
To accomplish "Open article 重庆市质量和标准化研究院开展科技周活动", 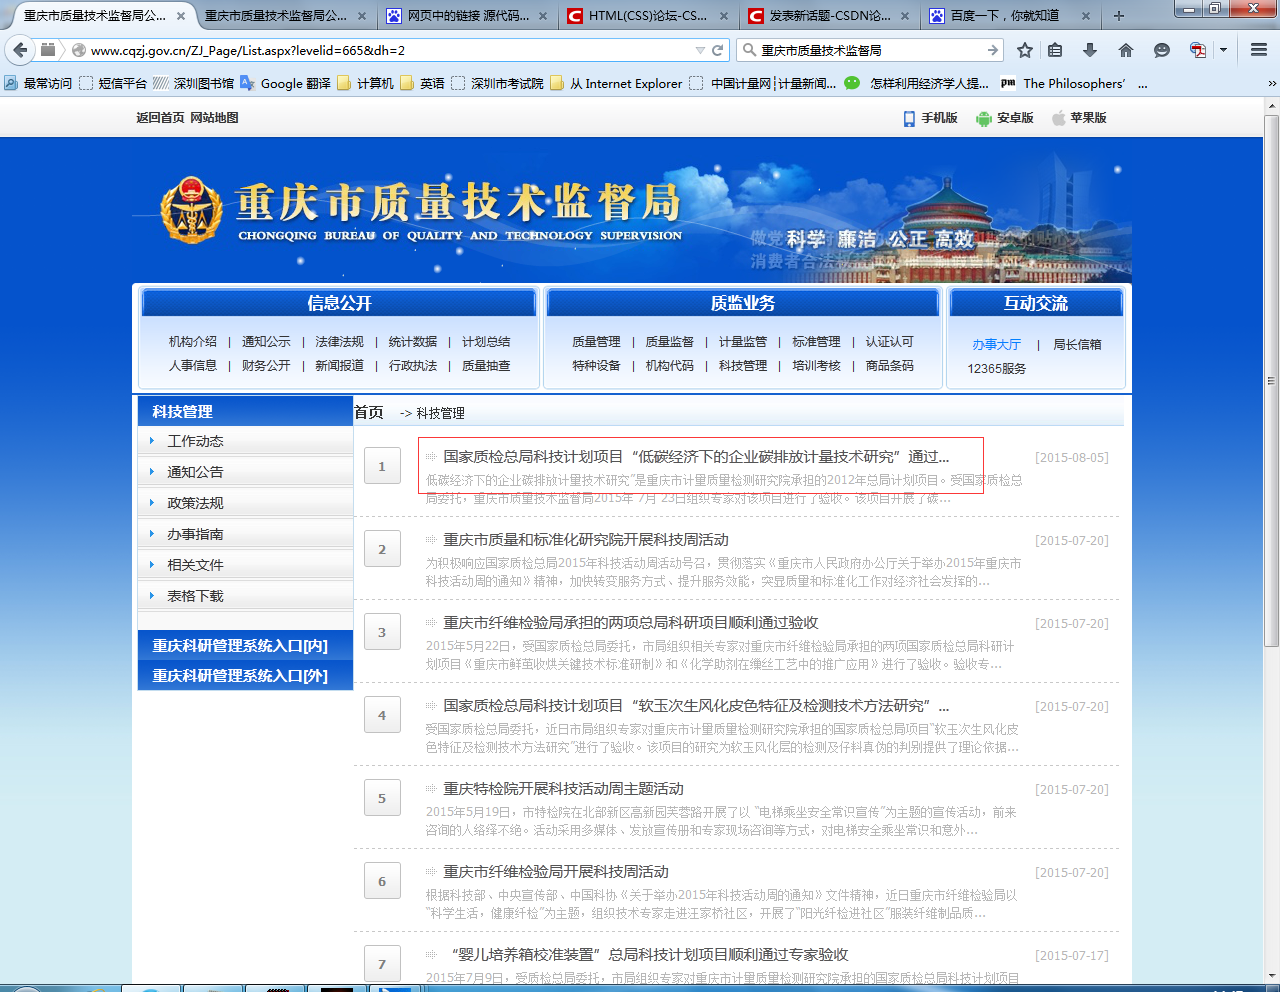I will point(586,540).
